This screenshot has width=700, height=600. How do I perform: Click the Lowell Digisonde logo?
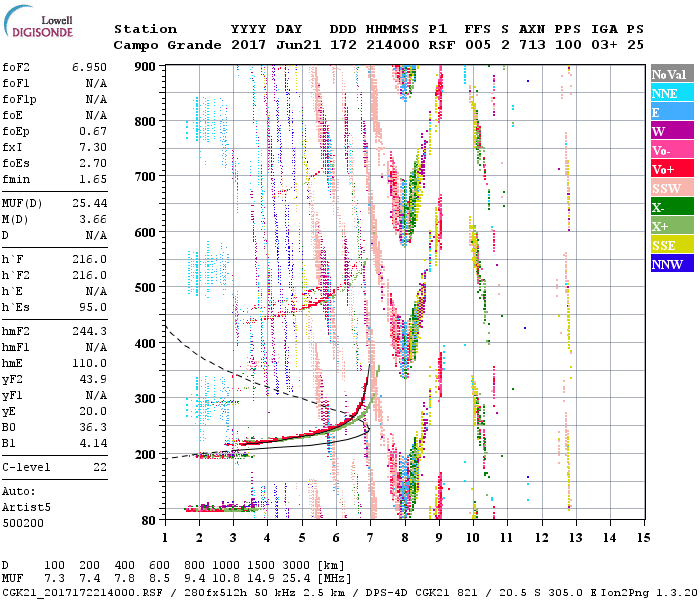coord(38,22)
